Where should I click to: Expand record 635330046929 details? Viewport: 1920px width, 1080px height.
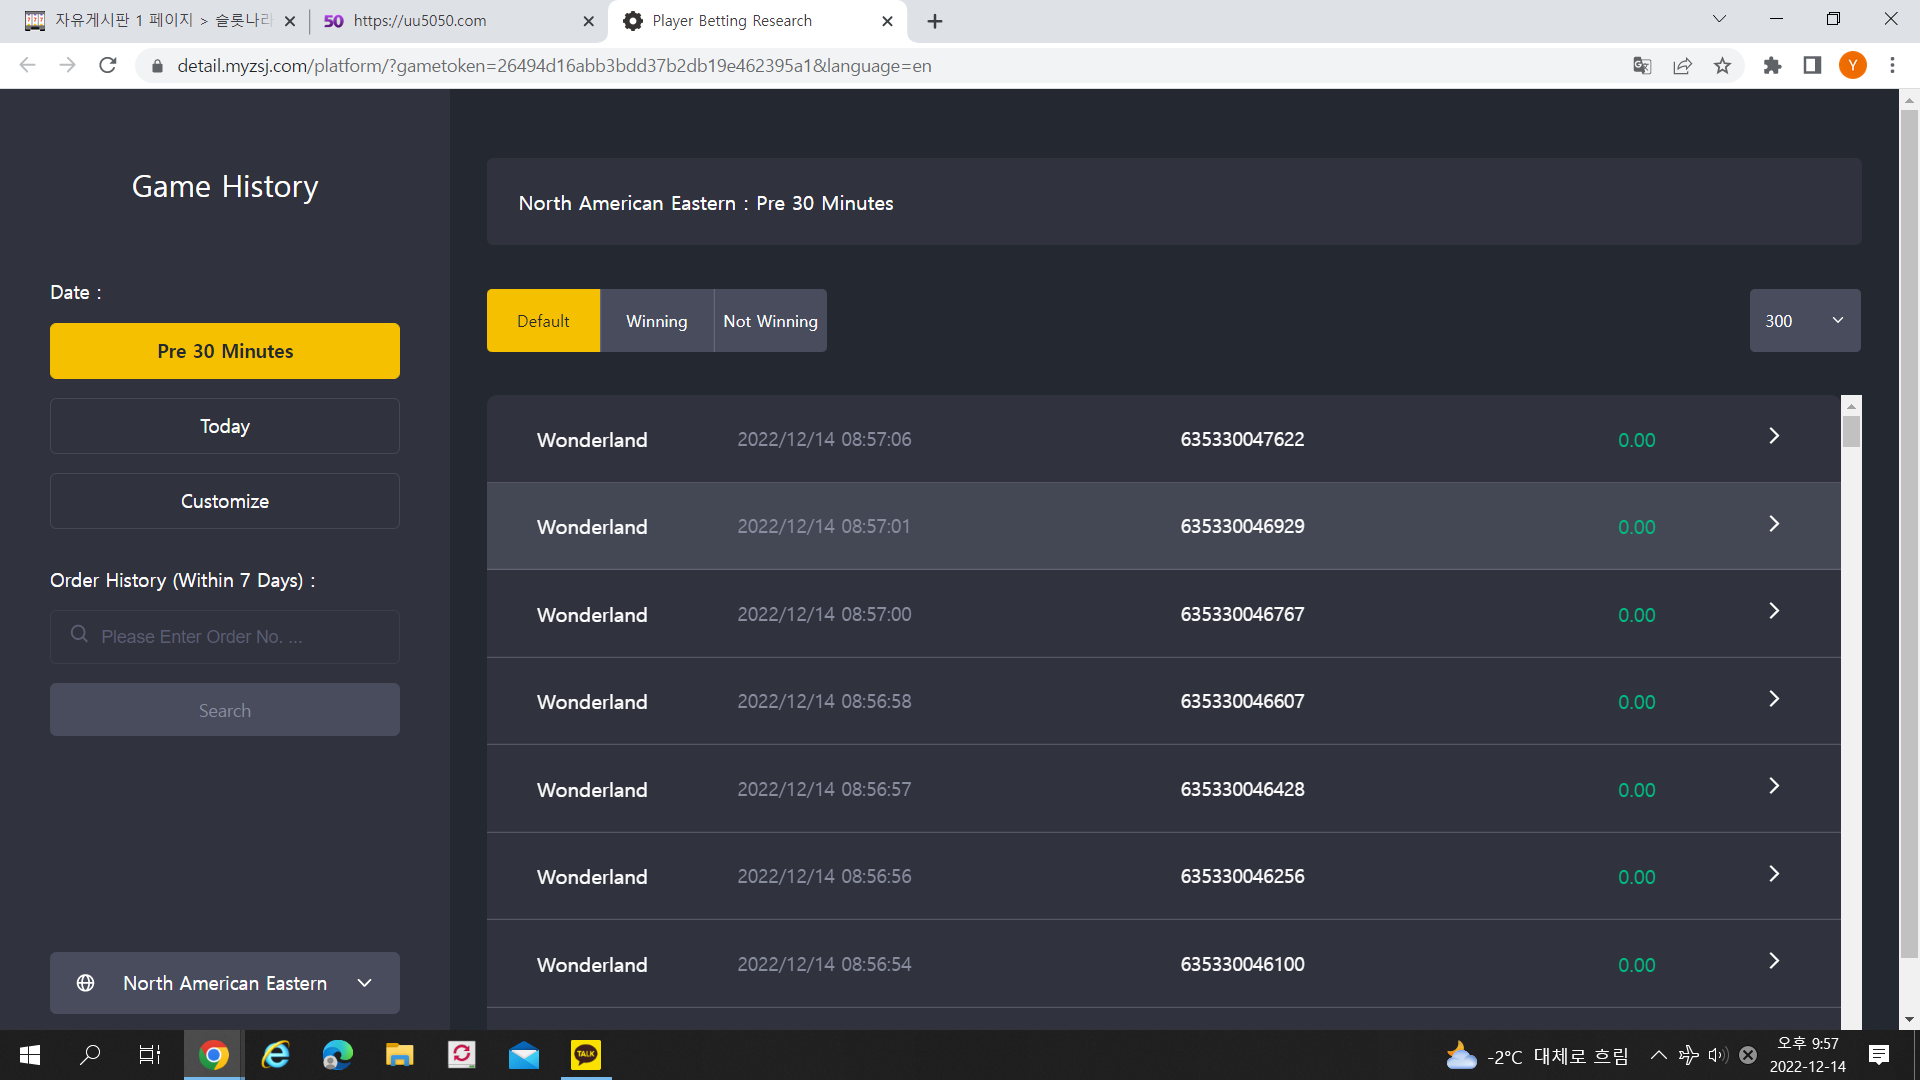click(1774, 524)
